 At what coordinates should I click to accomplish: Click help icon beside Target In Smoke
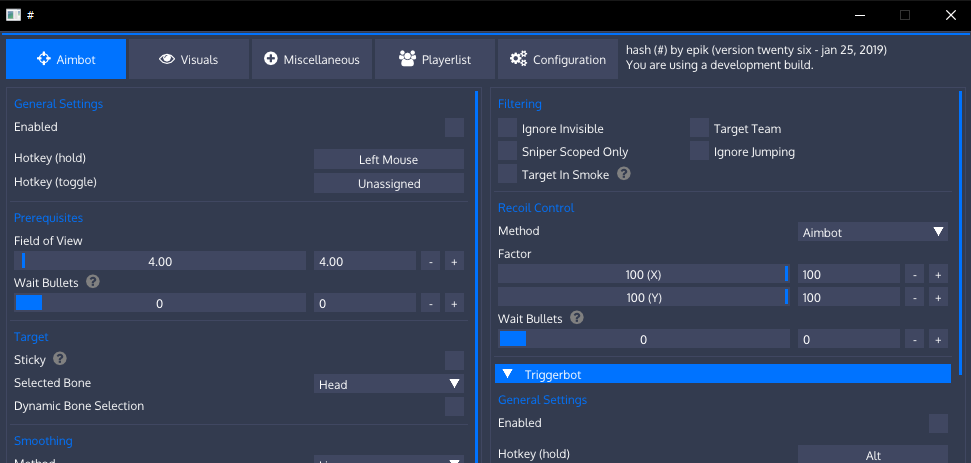[x=624, y=174]
